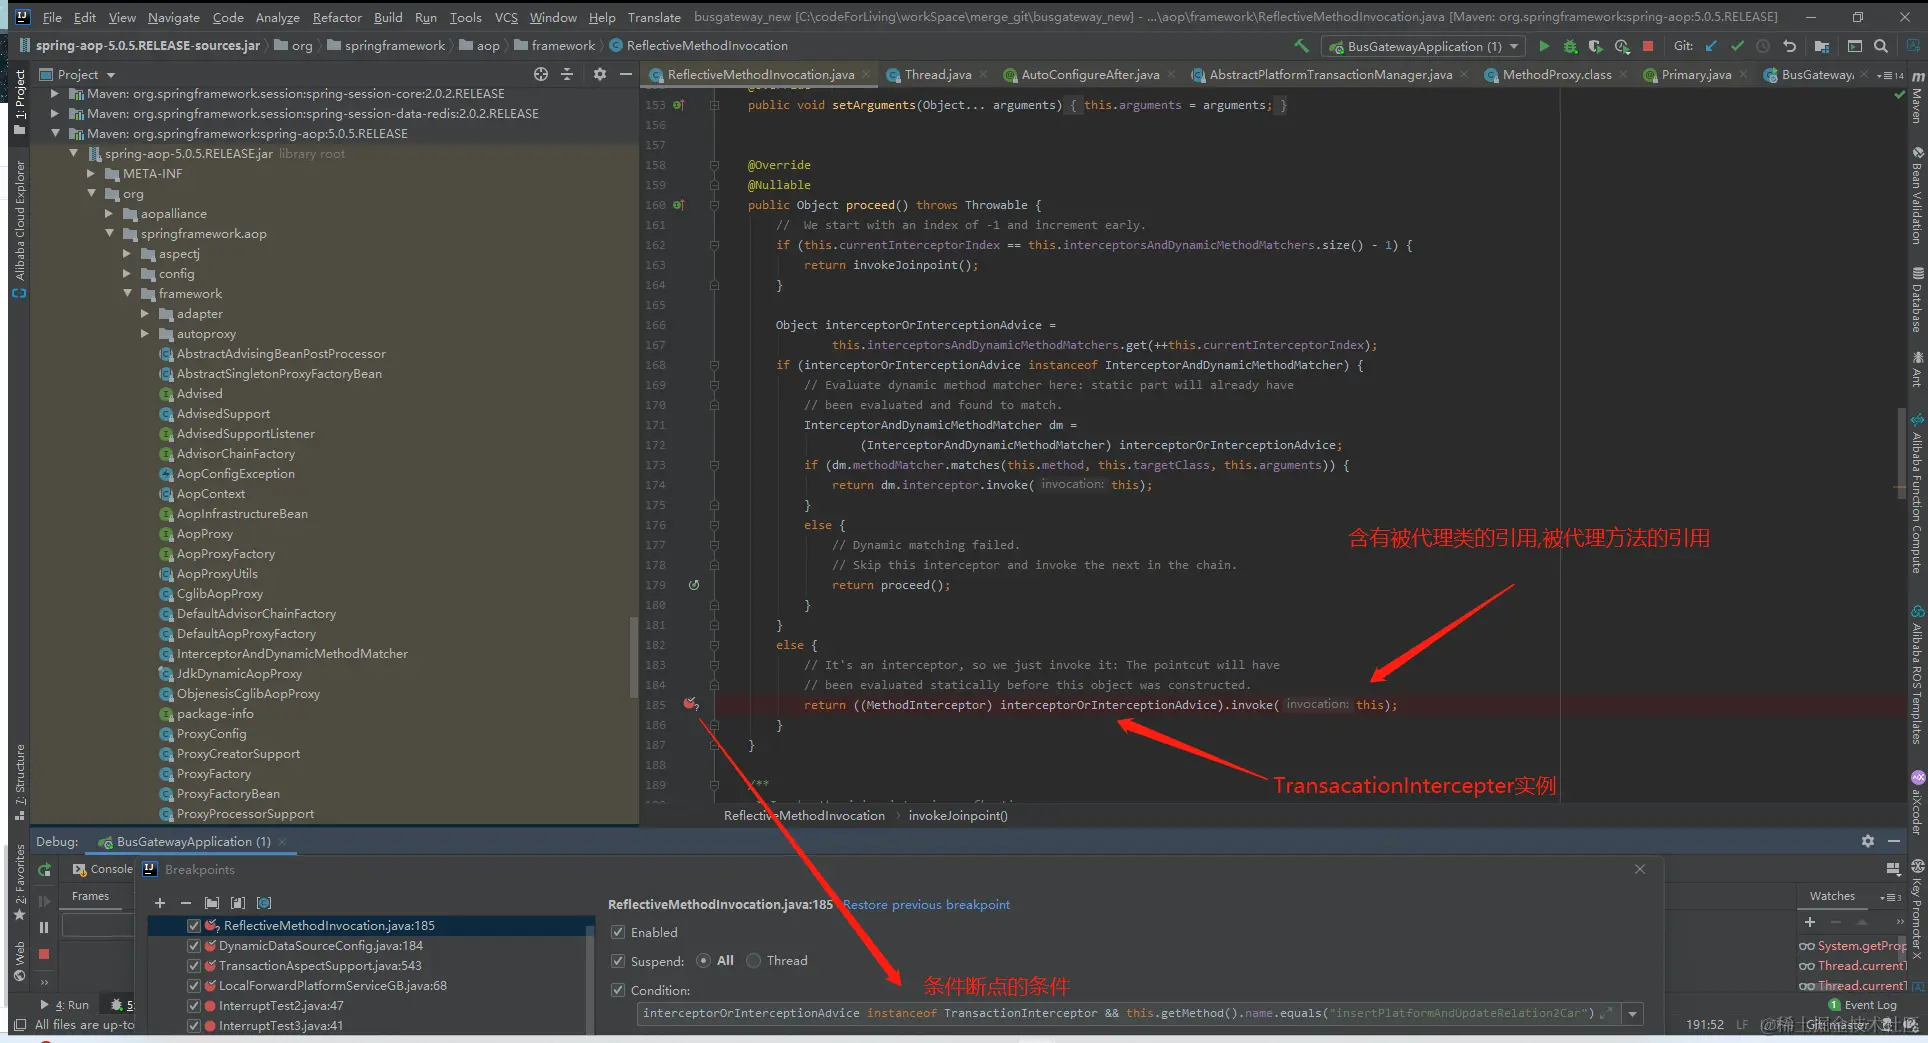The image size is (1928, 1043).
Task: Commit changes with the green checkmark
Action: pos(1737,46)
